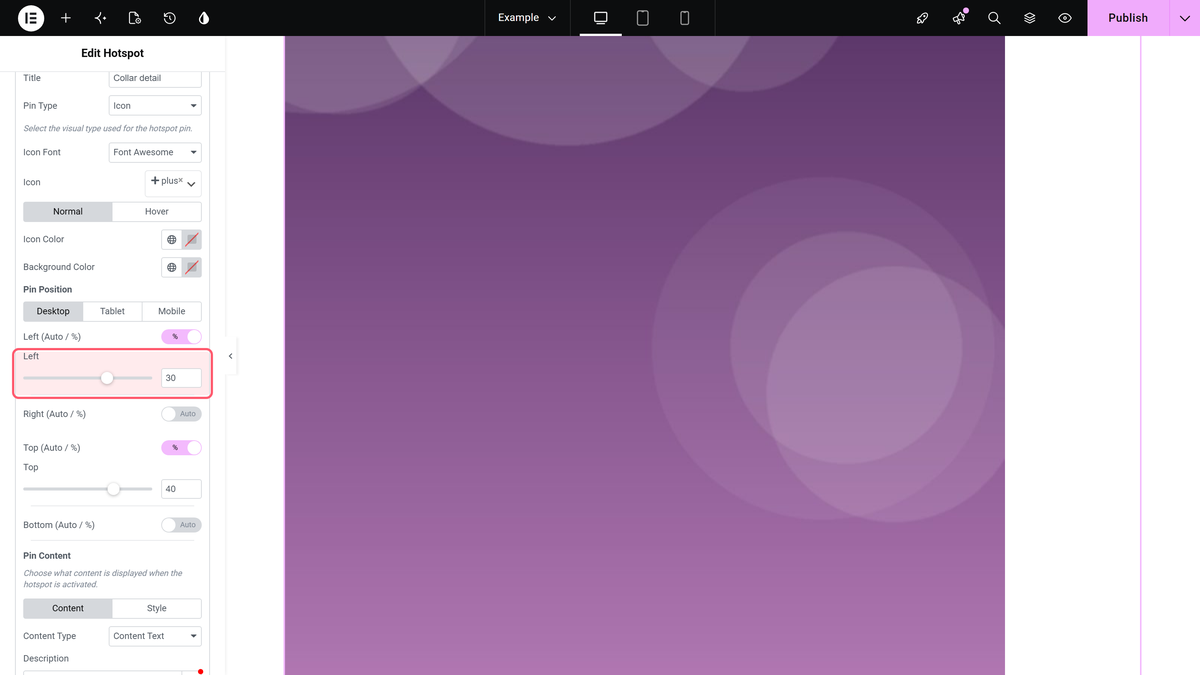This screenshot has height=675, width=1200.
Task: Open the Icon Font dropdown
Action: click(x=155, y=152)
